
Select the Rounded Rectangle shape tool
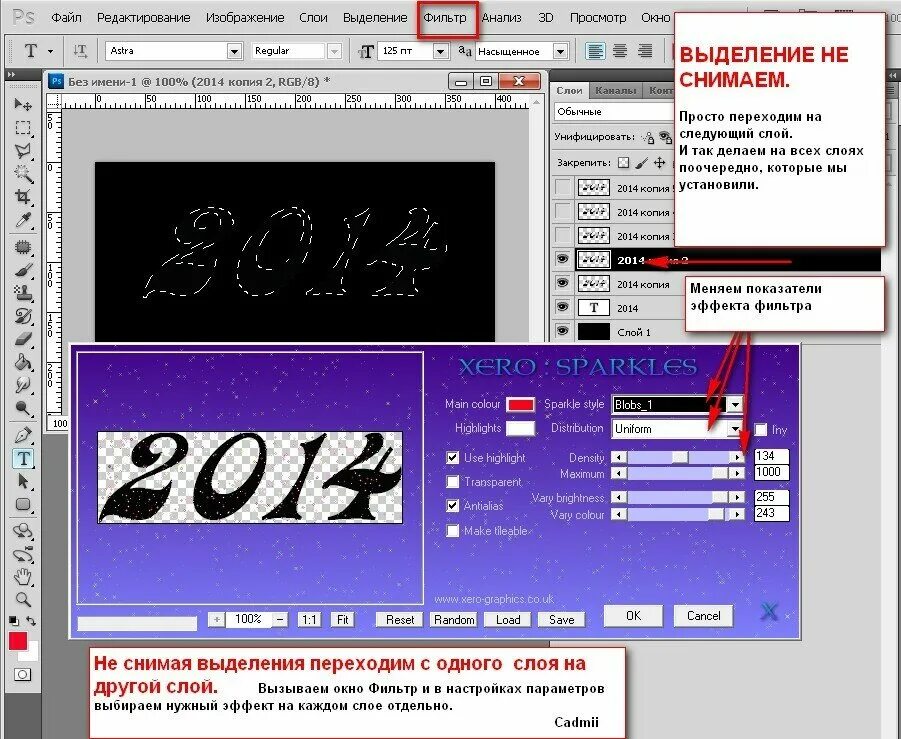point(23,505)
